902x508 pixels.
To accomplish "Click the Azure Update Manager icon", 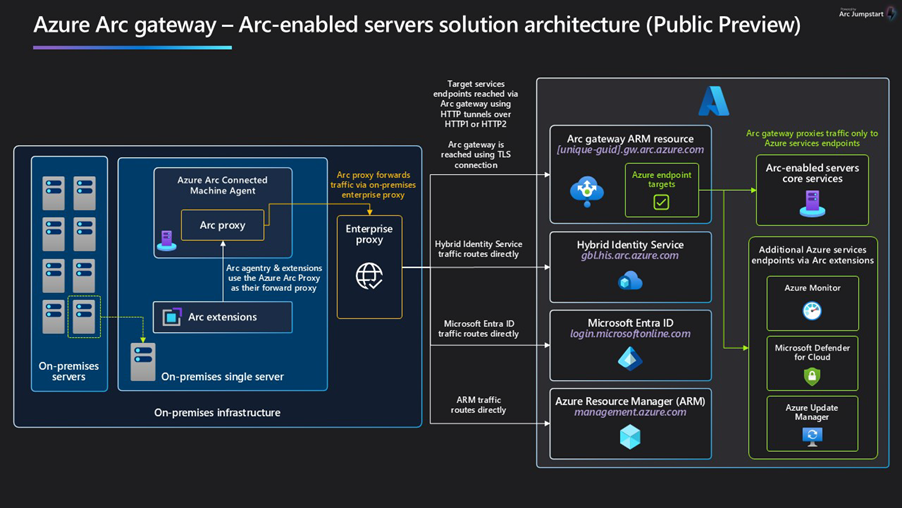I will point(812,437).
